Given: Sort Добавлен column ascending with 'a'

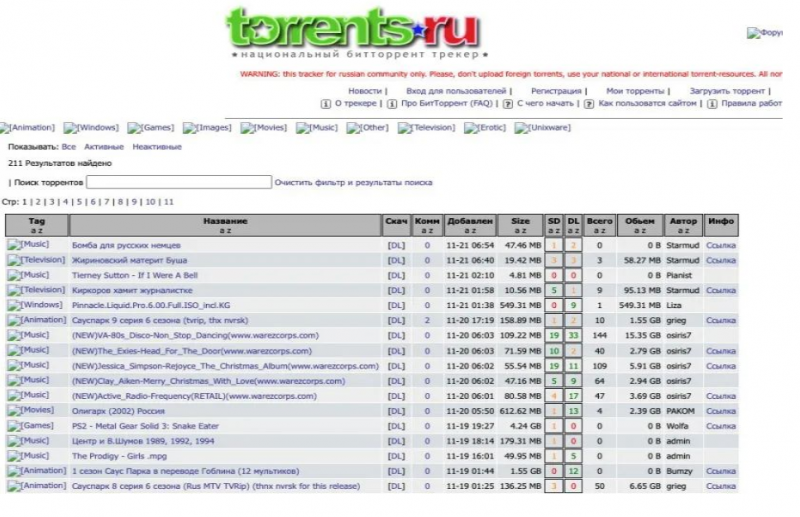Looking at the screenshot, I should tap(467, 230).
